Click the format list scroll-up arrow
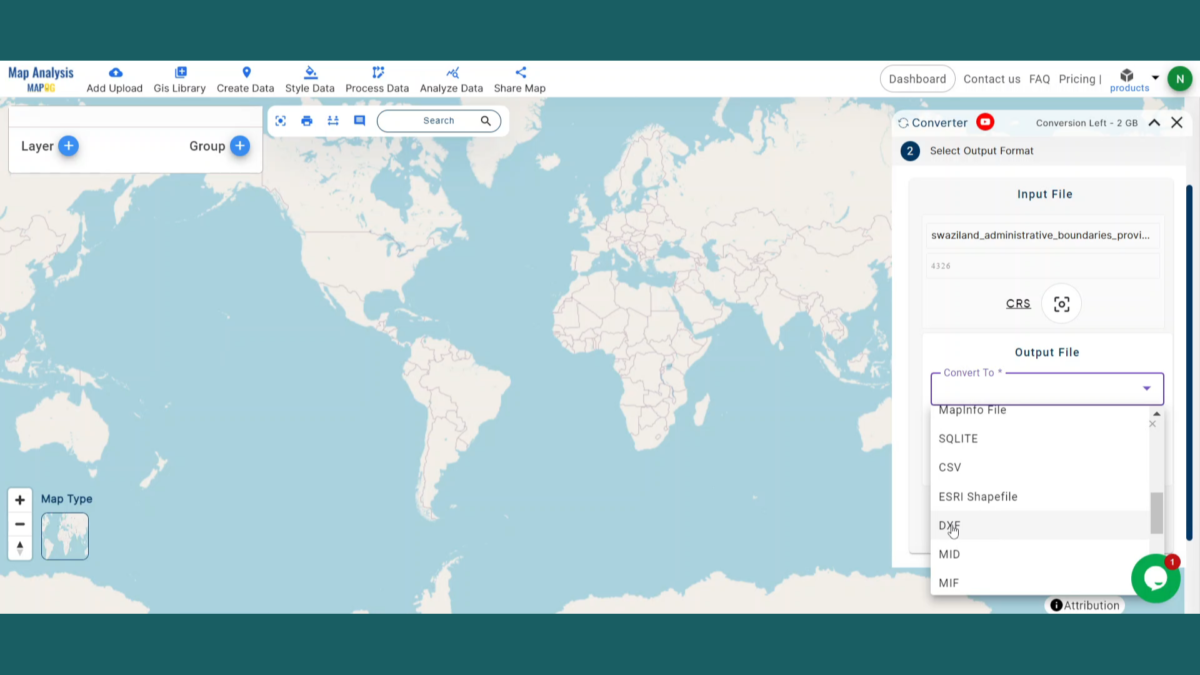 (1157, 414)
